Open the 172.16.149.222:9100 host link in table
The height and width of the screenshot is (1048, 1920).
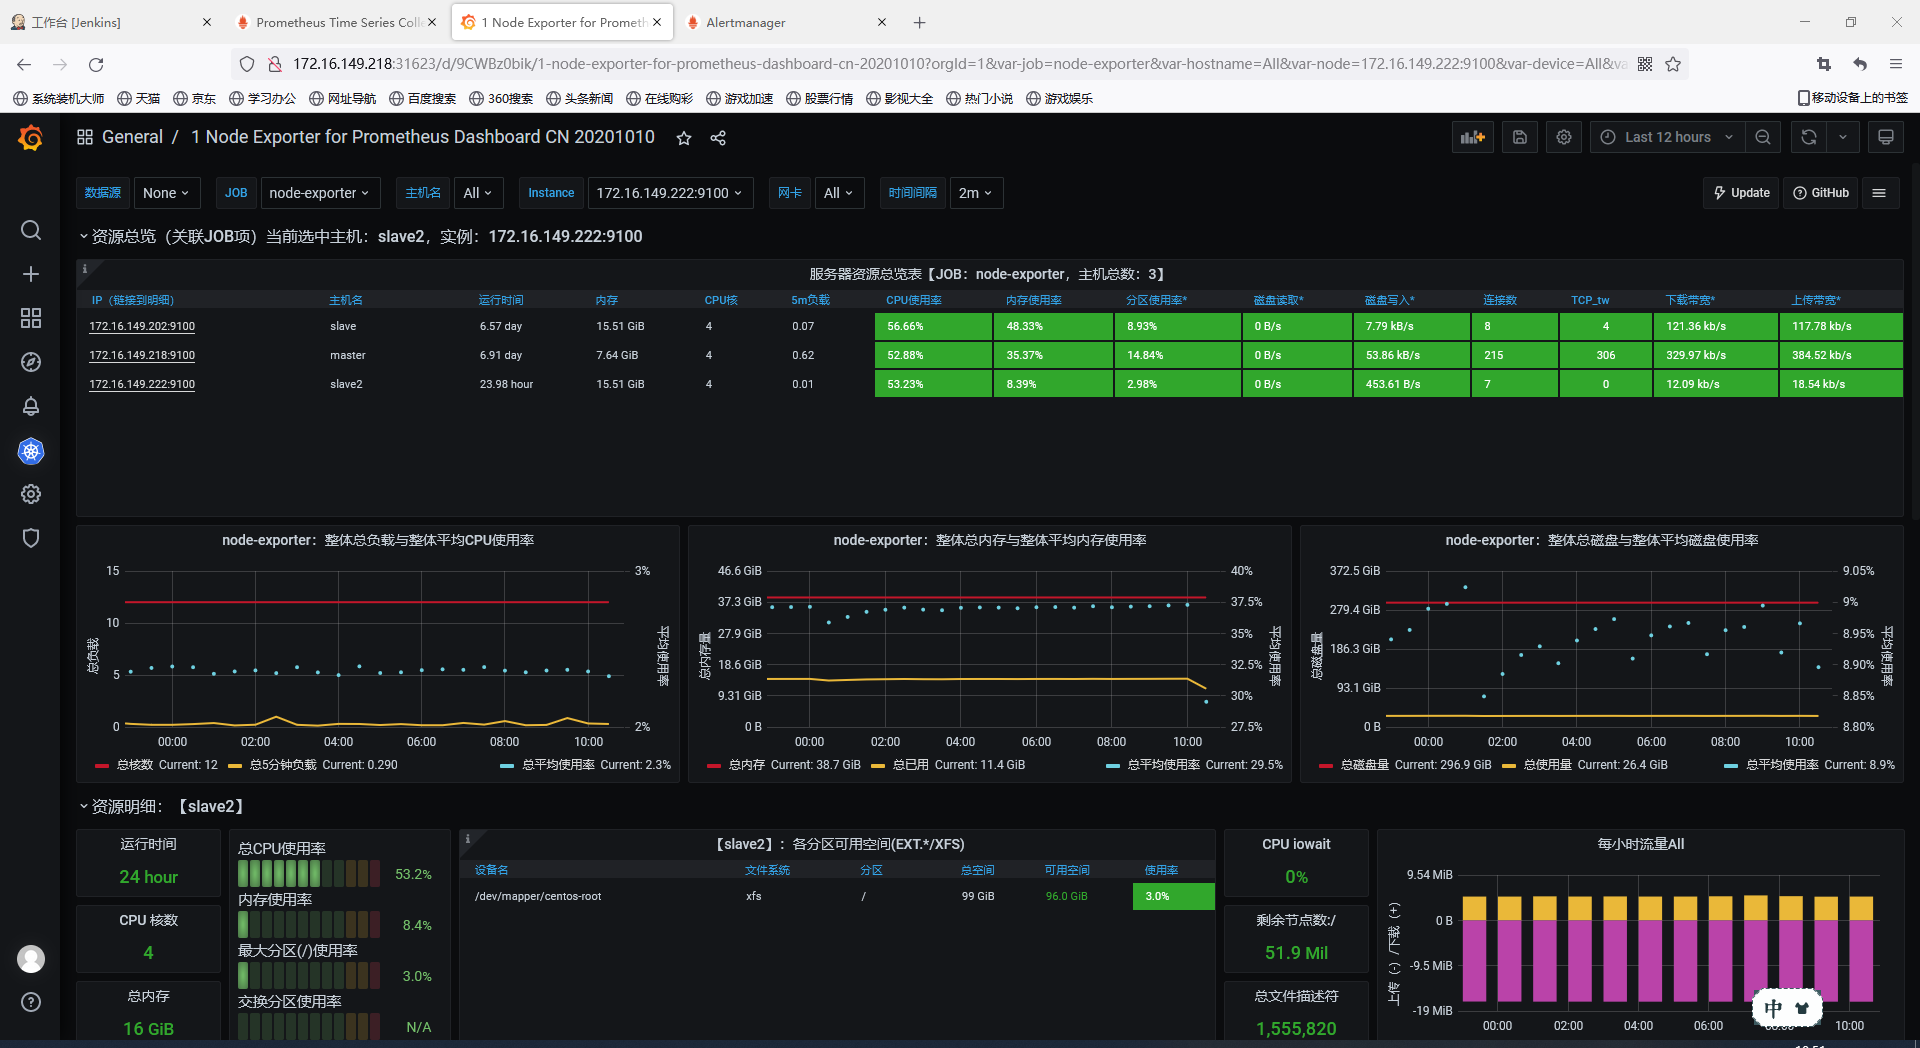tap(142, 384)
